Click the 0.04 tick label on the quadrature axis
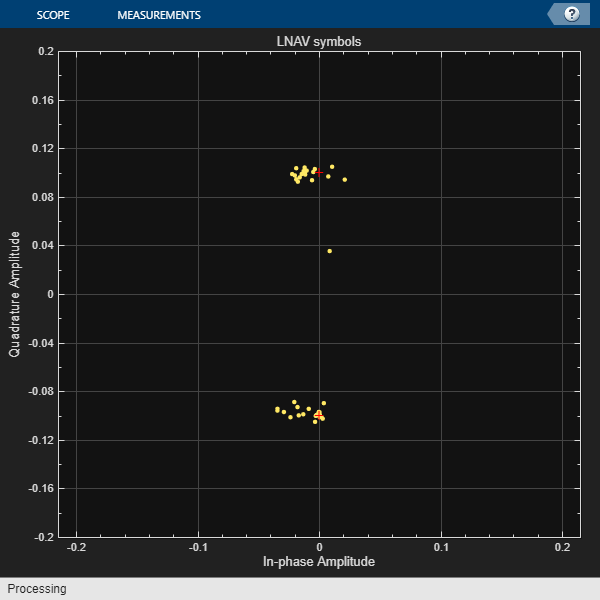The width and height of the screenshot is (600, 600). pyautogui.click(x=42, y=246)
